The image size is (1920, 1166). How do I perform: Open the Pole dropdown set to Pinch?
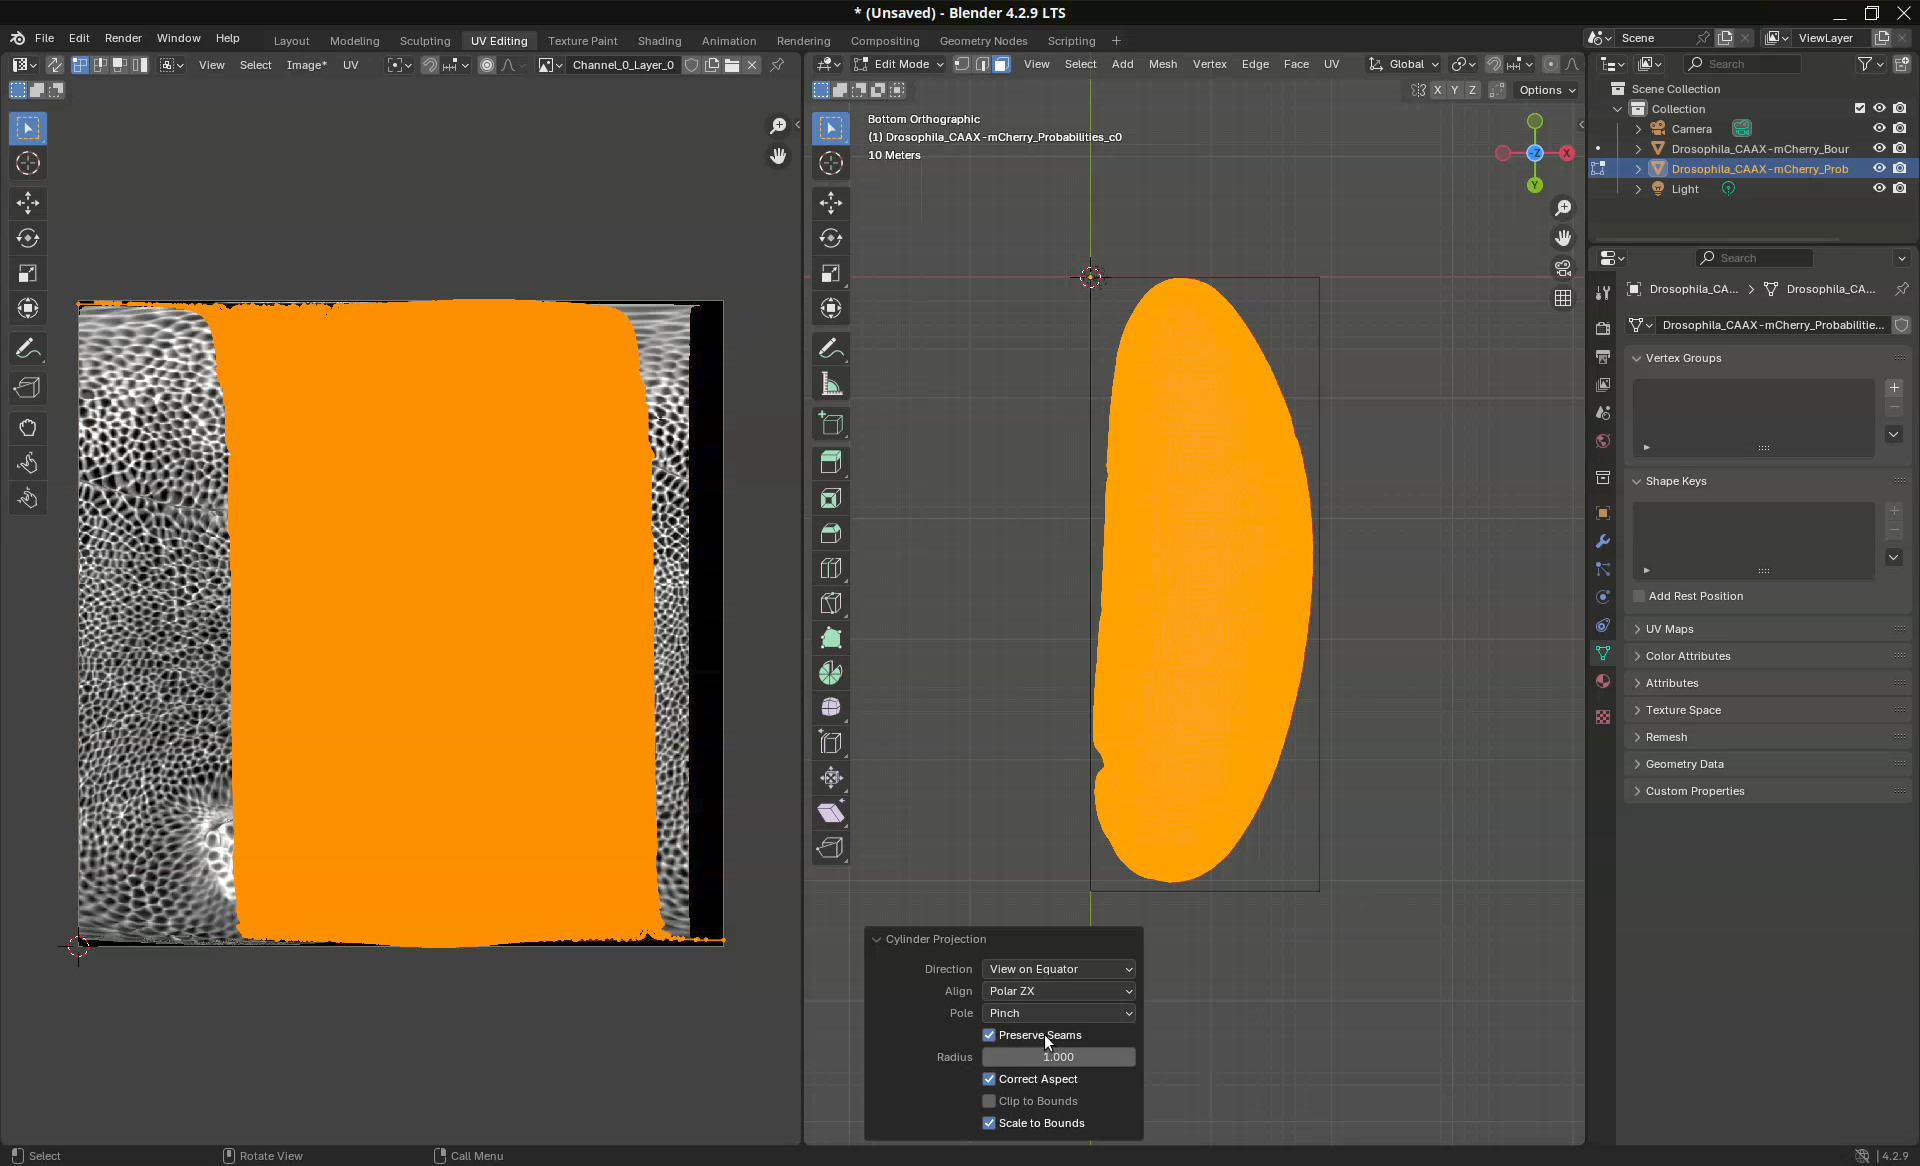click(x=1059, y=1013)
